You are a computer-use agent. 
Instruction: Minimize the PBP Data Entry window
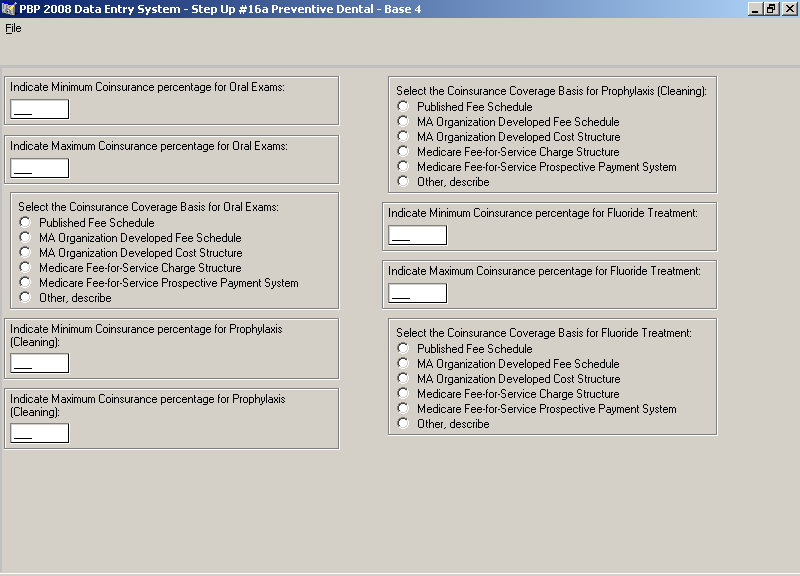(x=756, y=9)
